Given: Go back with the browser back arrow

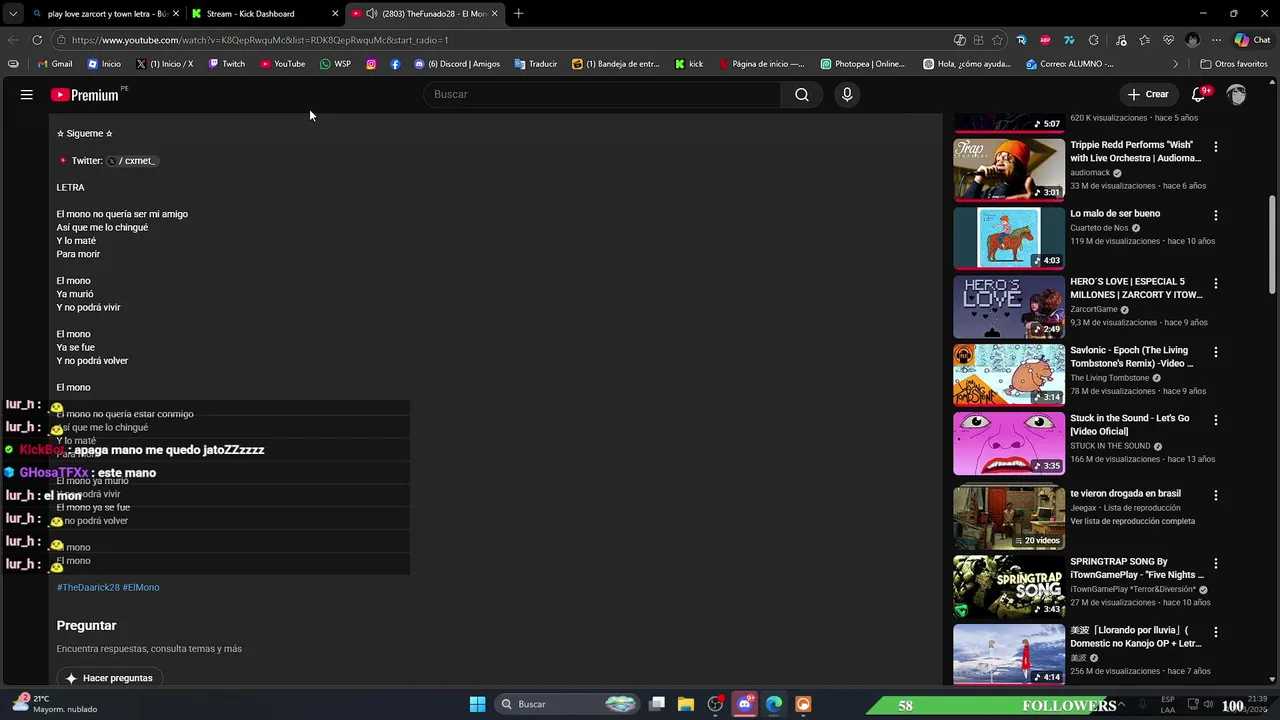Looking at the screenshot, I should [12, 40].
